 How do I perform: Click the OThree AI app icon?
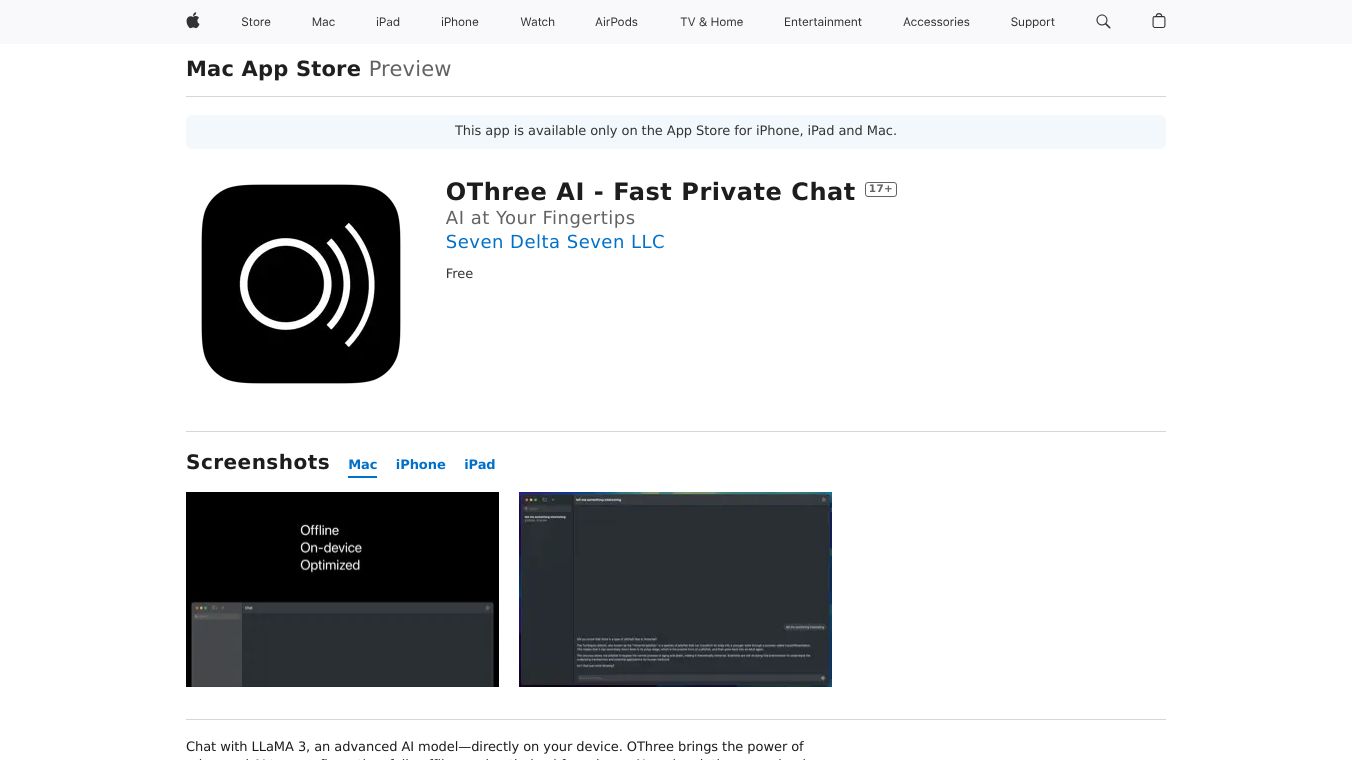pos(301,284)
